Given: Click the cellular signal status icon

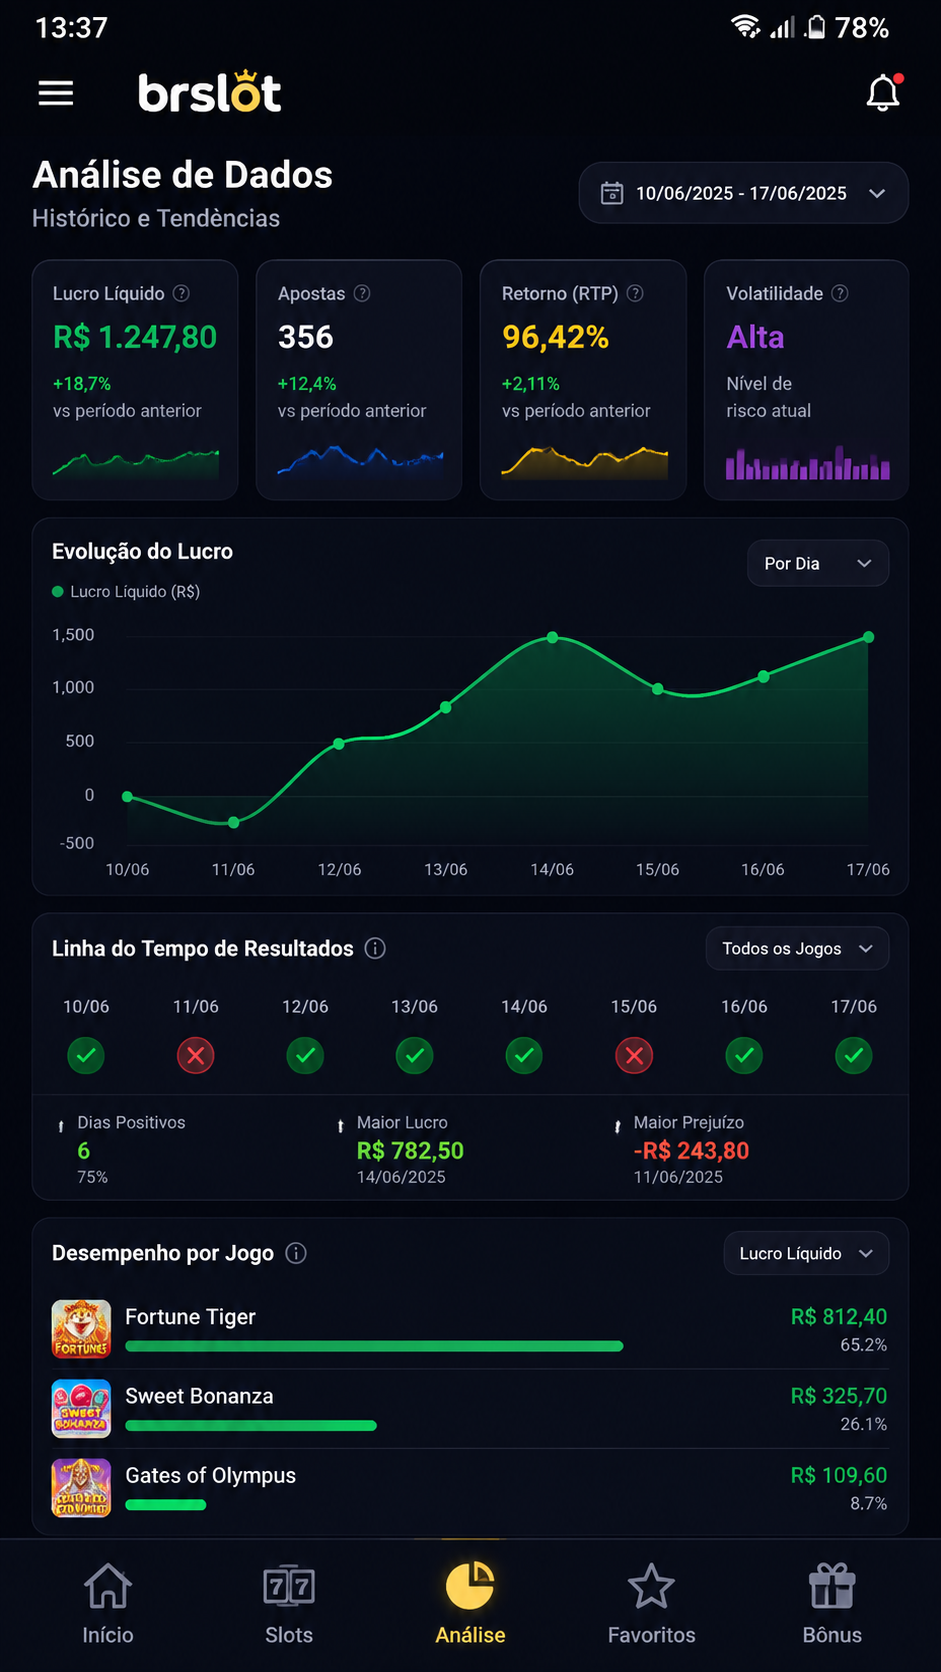Looking at the screenshot, I should [782, 27].
